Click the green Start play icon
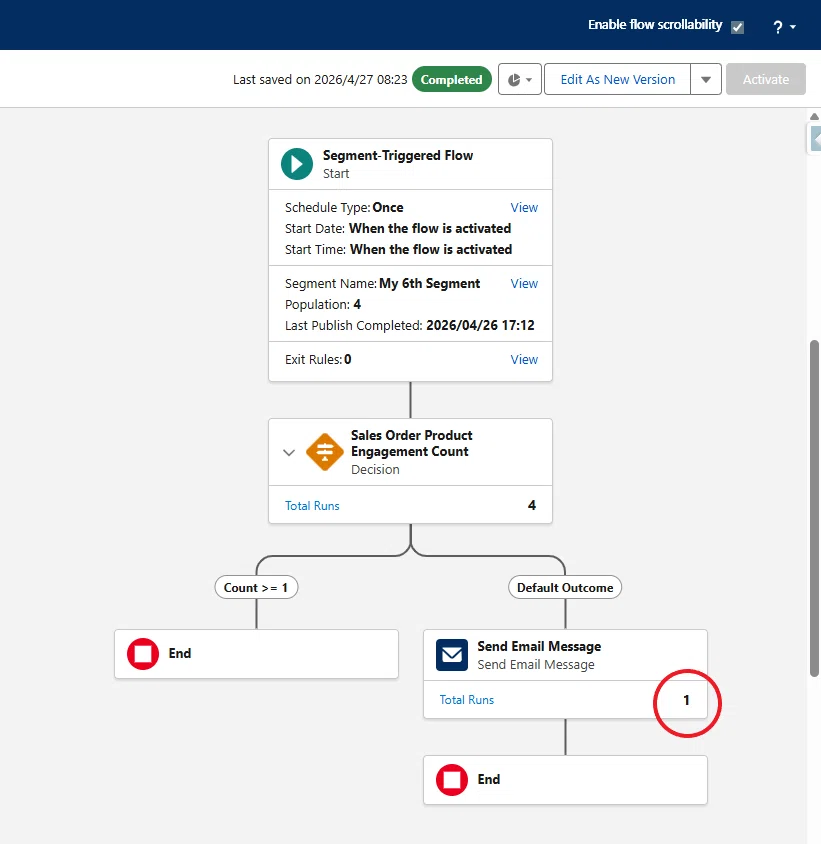 297,164
